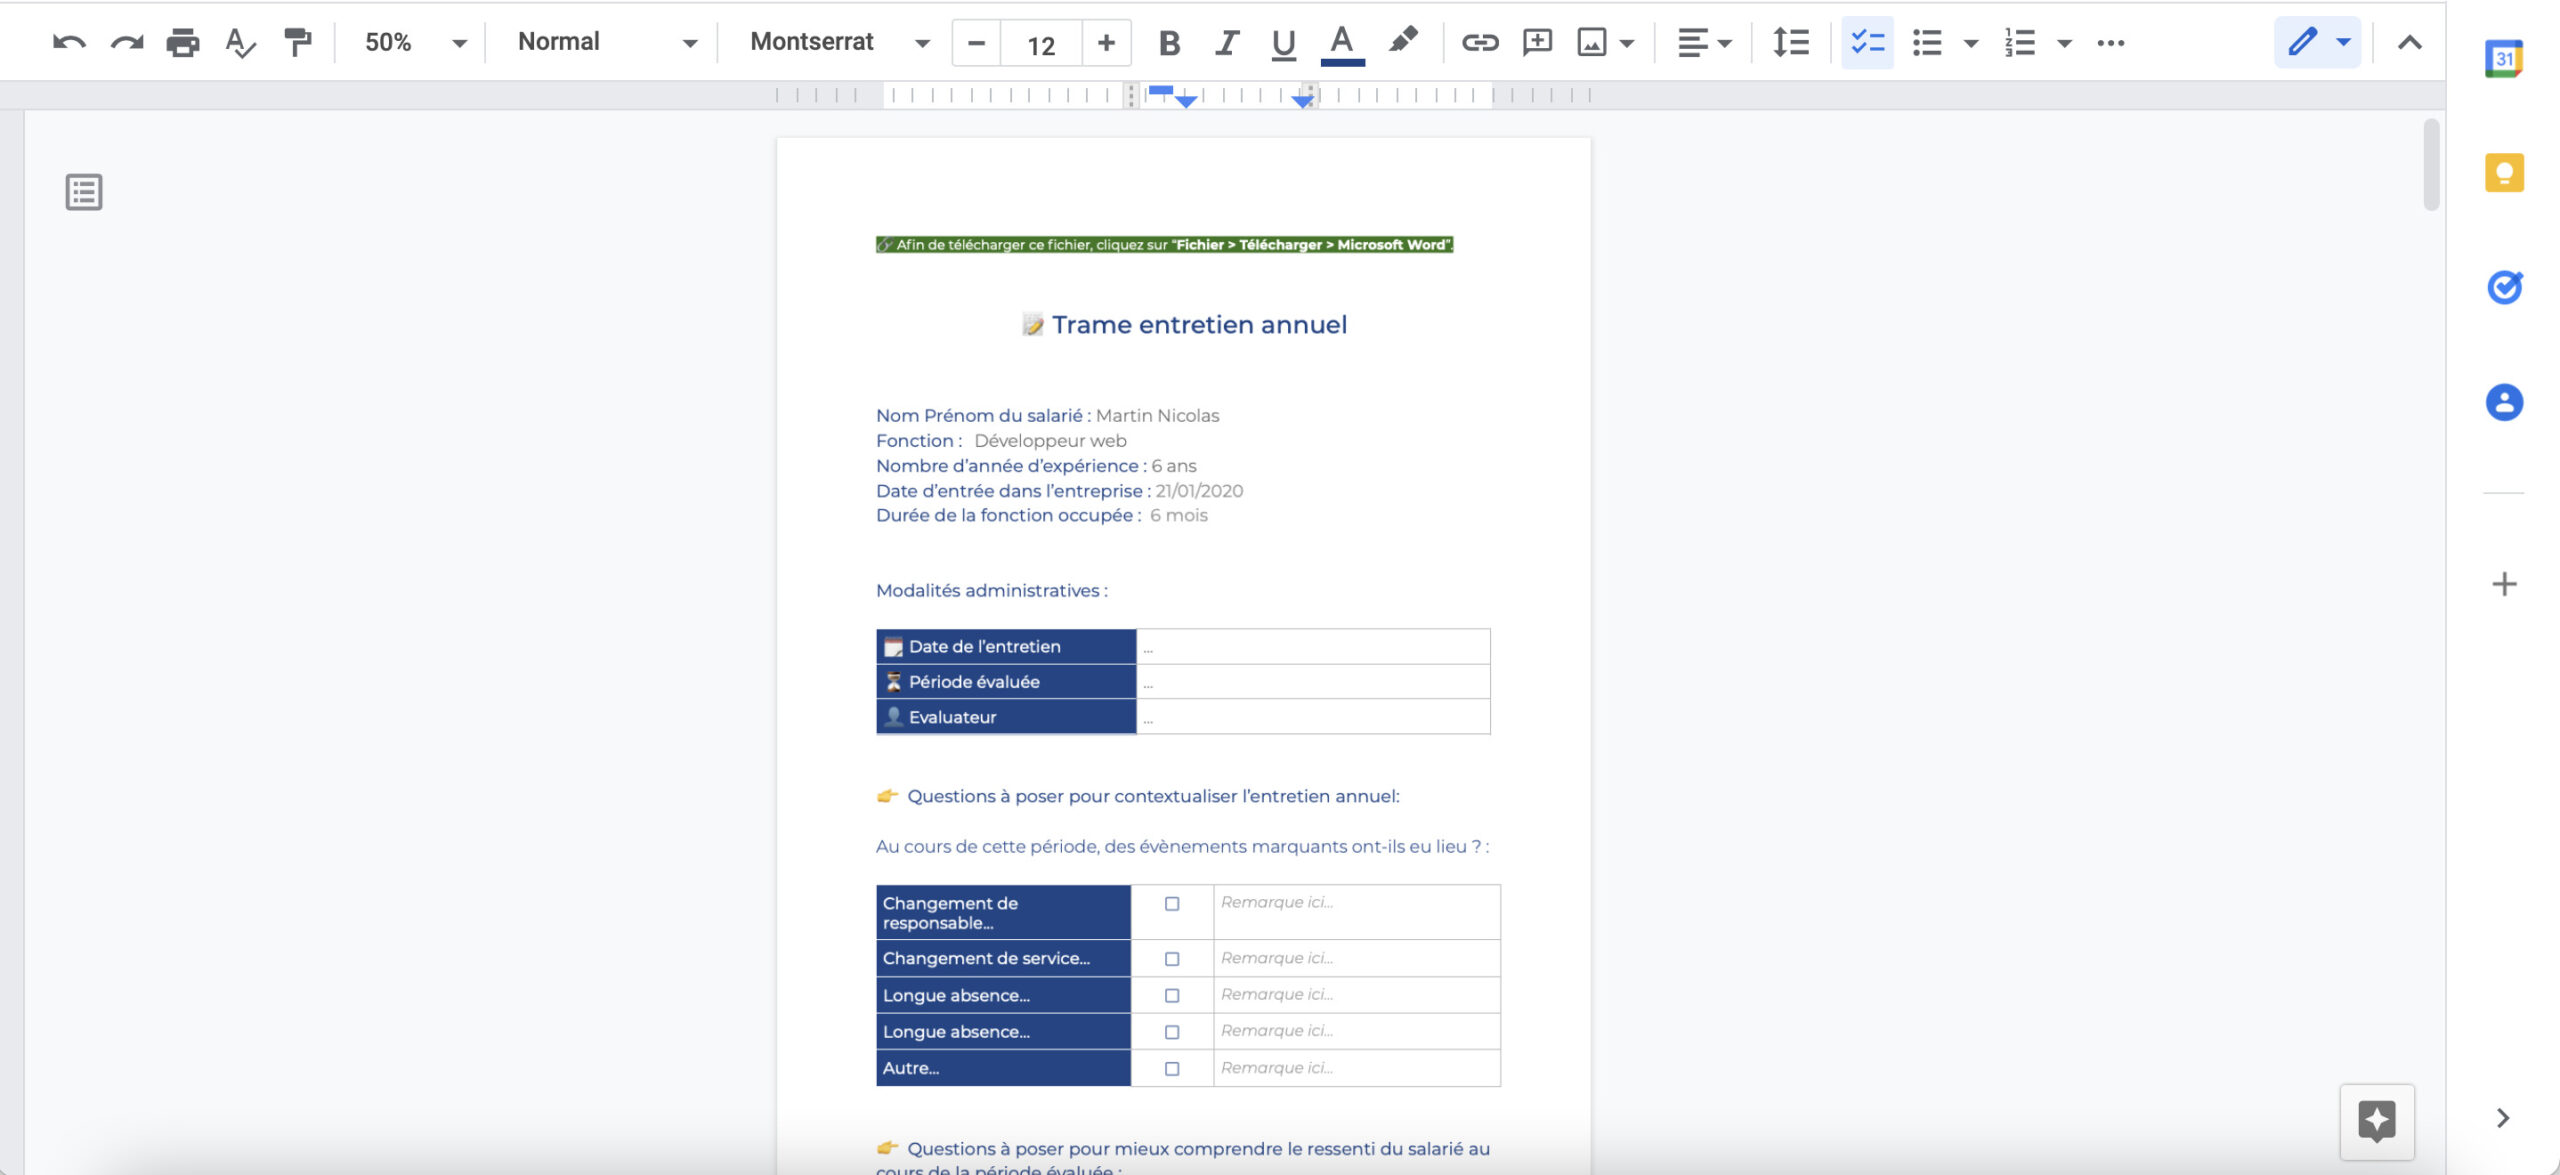
Task: Click the Explore button
Action: tap(2377, 1121)
